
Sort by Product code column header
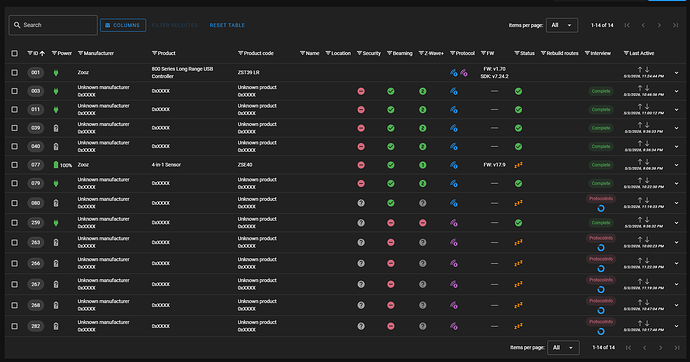pos(259,53)
